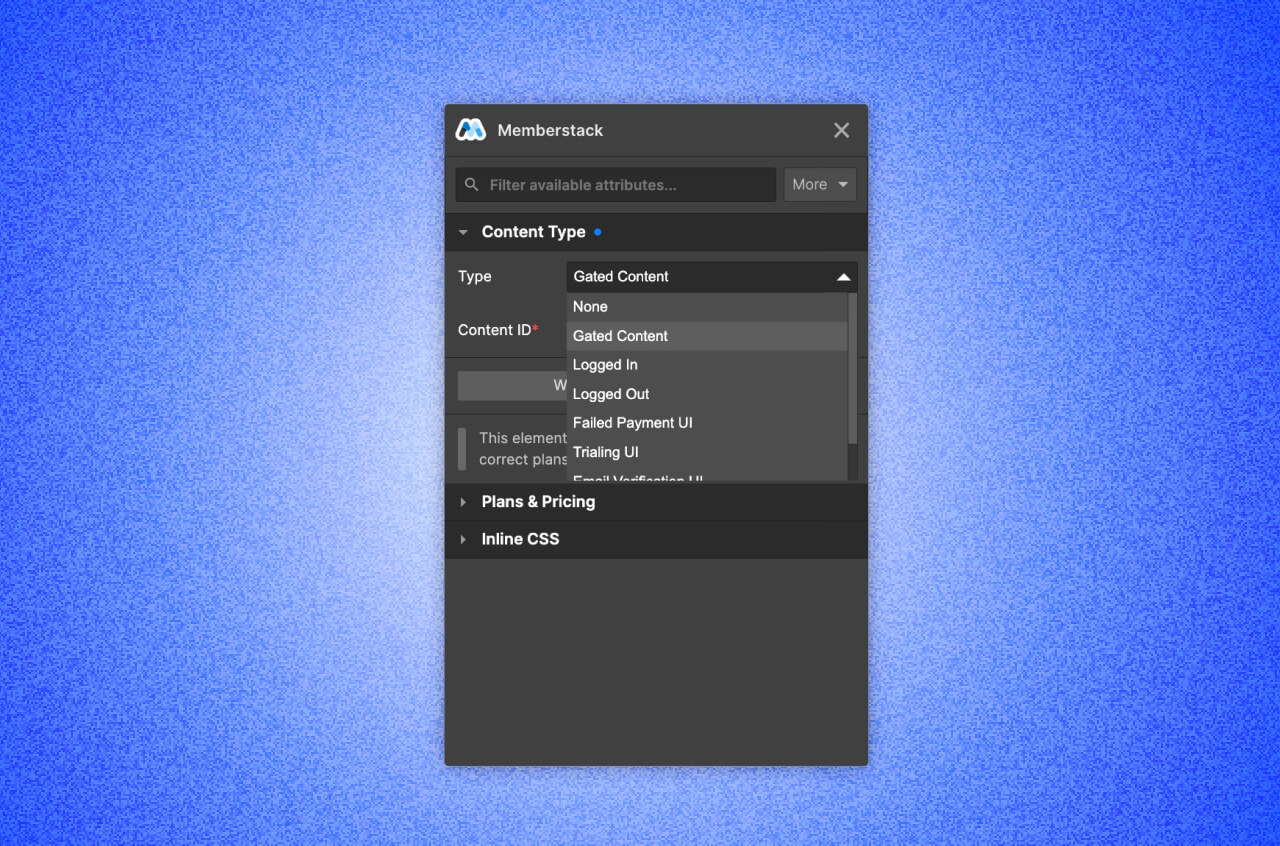Click the gray vertical bar beside the element note
Viewport: 1280px width, 846px height.
point(461,448)
